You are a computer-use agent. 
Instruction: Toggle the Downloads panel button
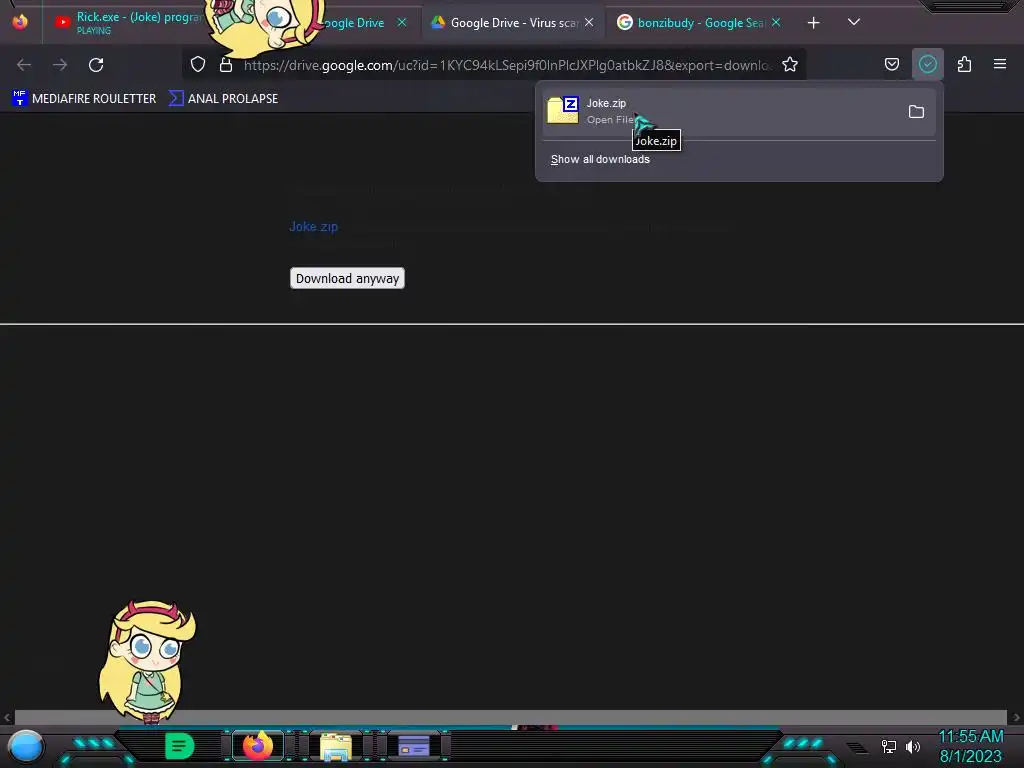point(927,64)
